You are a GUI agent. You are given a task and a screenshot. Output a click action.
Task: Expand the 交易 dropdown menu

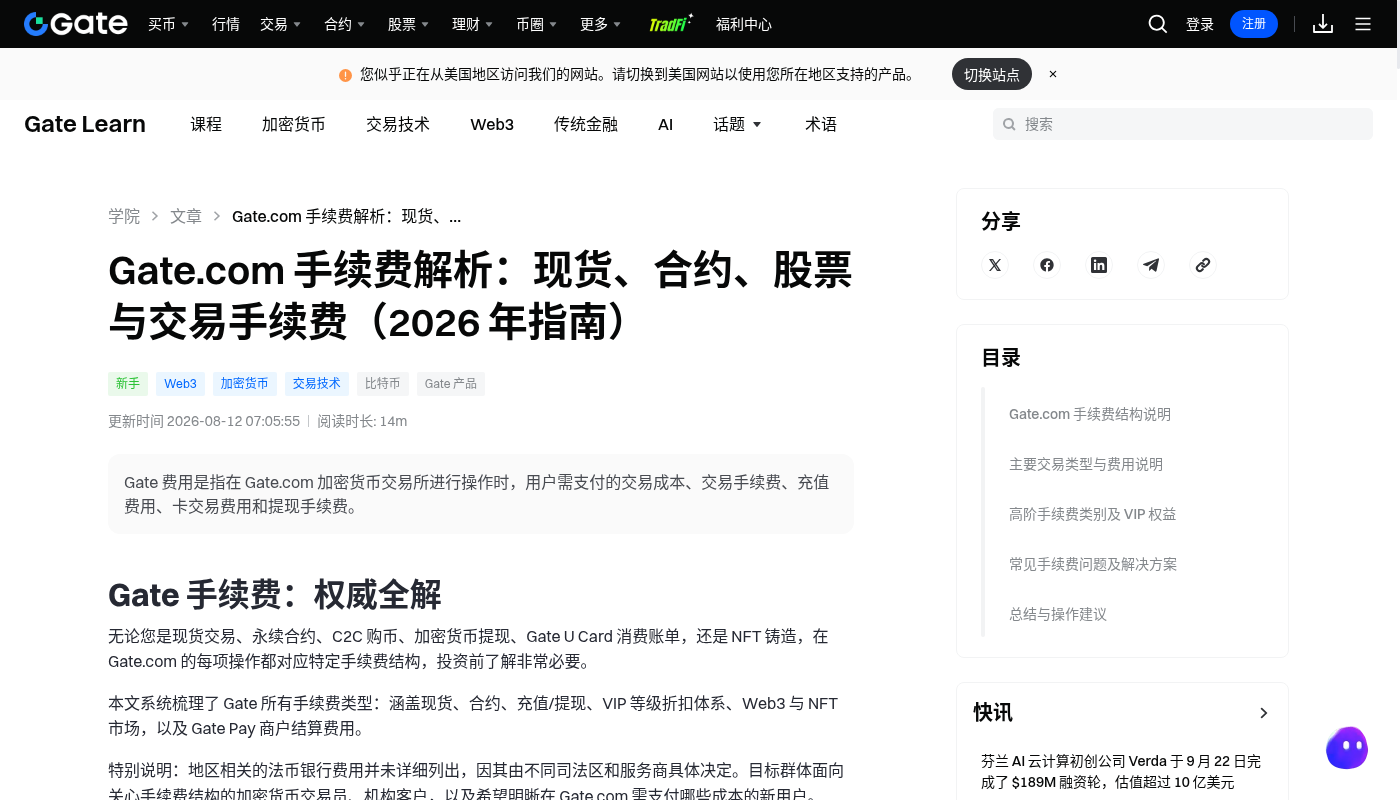click(x=280, y=24)
